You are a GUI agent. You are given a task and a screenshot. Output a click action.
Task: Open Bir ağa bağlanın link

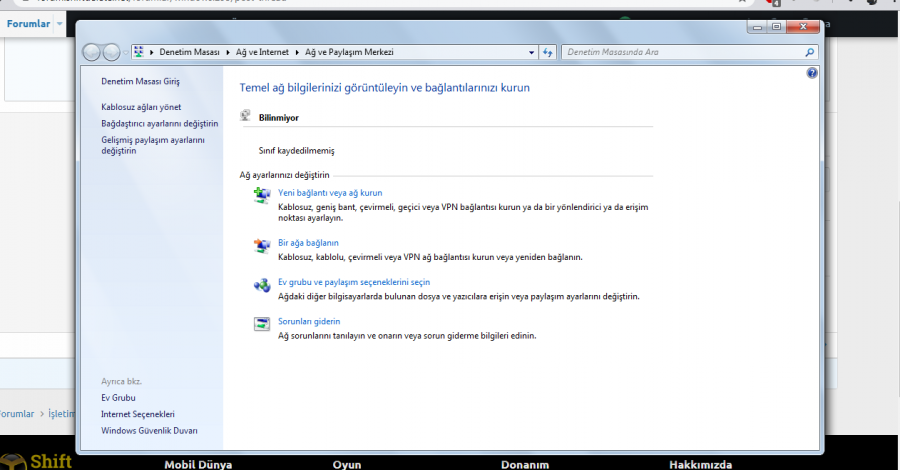pos(308,243)
